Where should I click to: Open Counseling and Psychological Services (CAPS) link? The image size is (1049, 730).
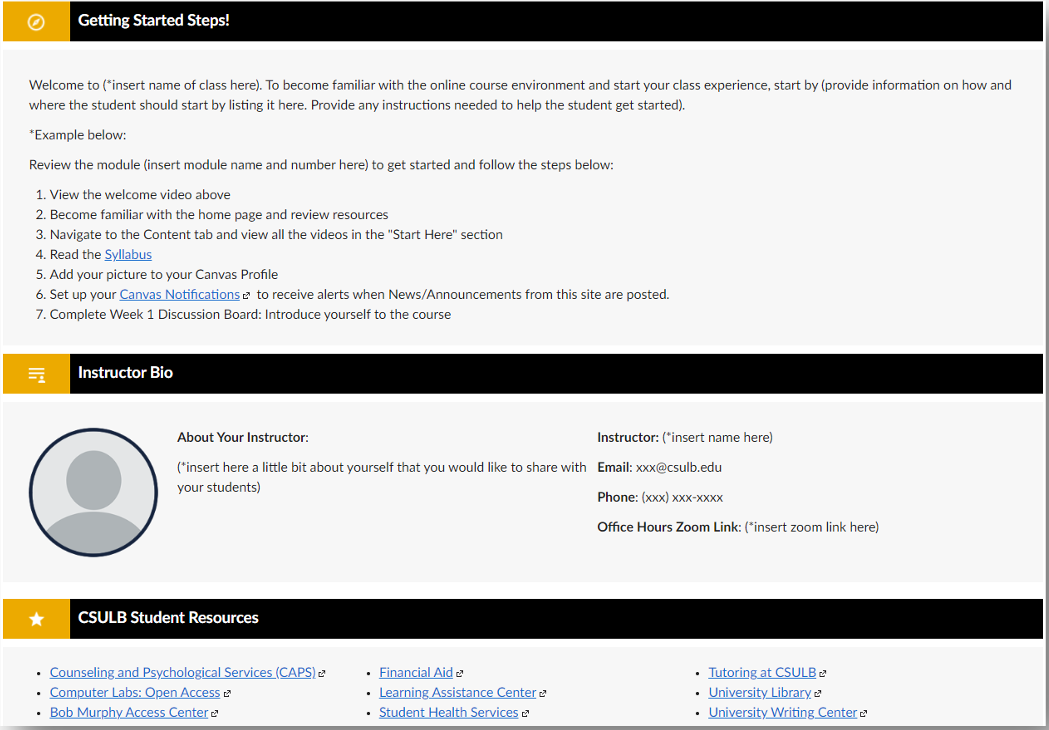pyautogui.click(x=183, y=672)
